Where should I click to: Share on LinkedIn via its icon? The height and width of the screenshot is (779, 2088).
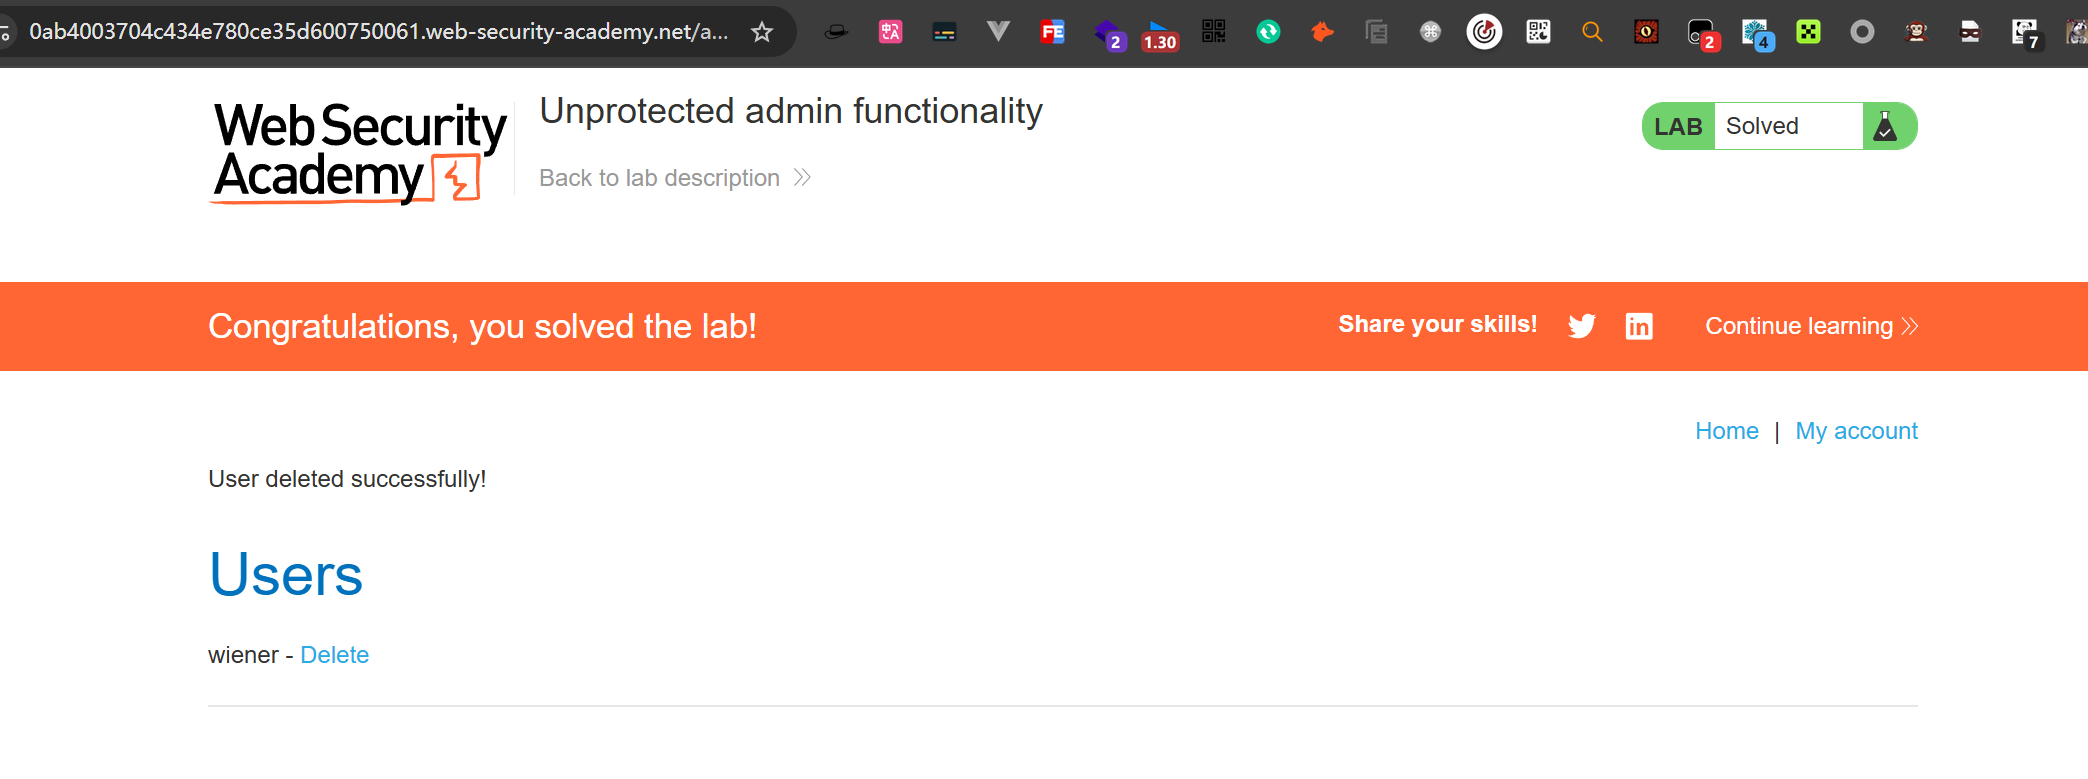1639,326
